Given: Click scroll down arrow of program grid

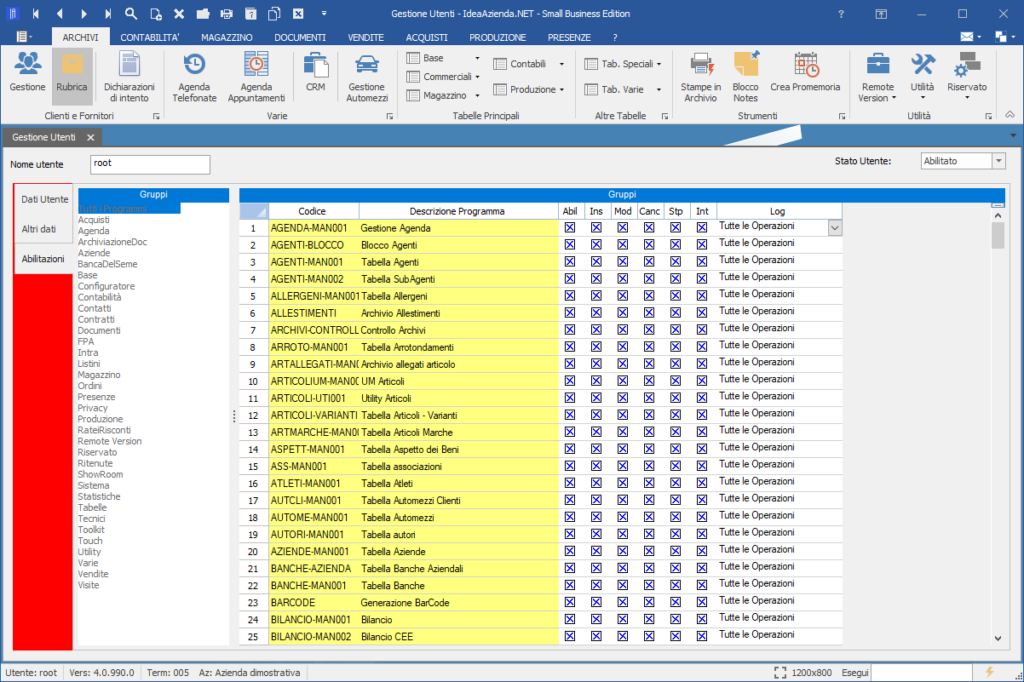Looking at the screenshot, I should pos(997,638).
